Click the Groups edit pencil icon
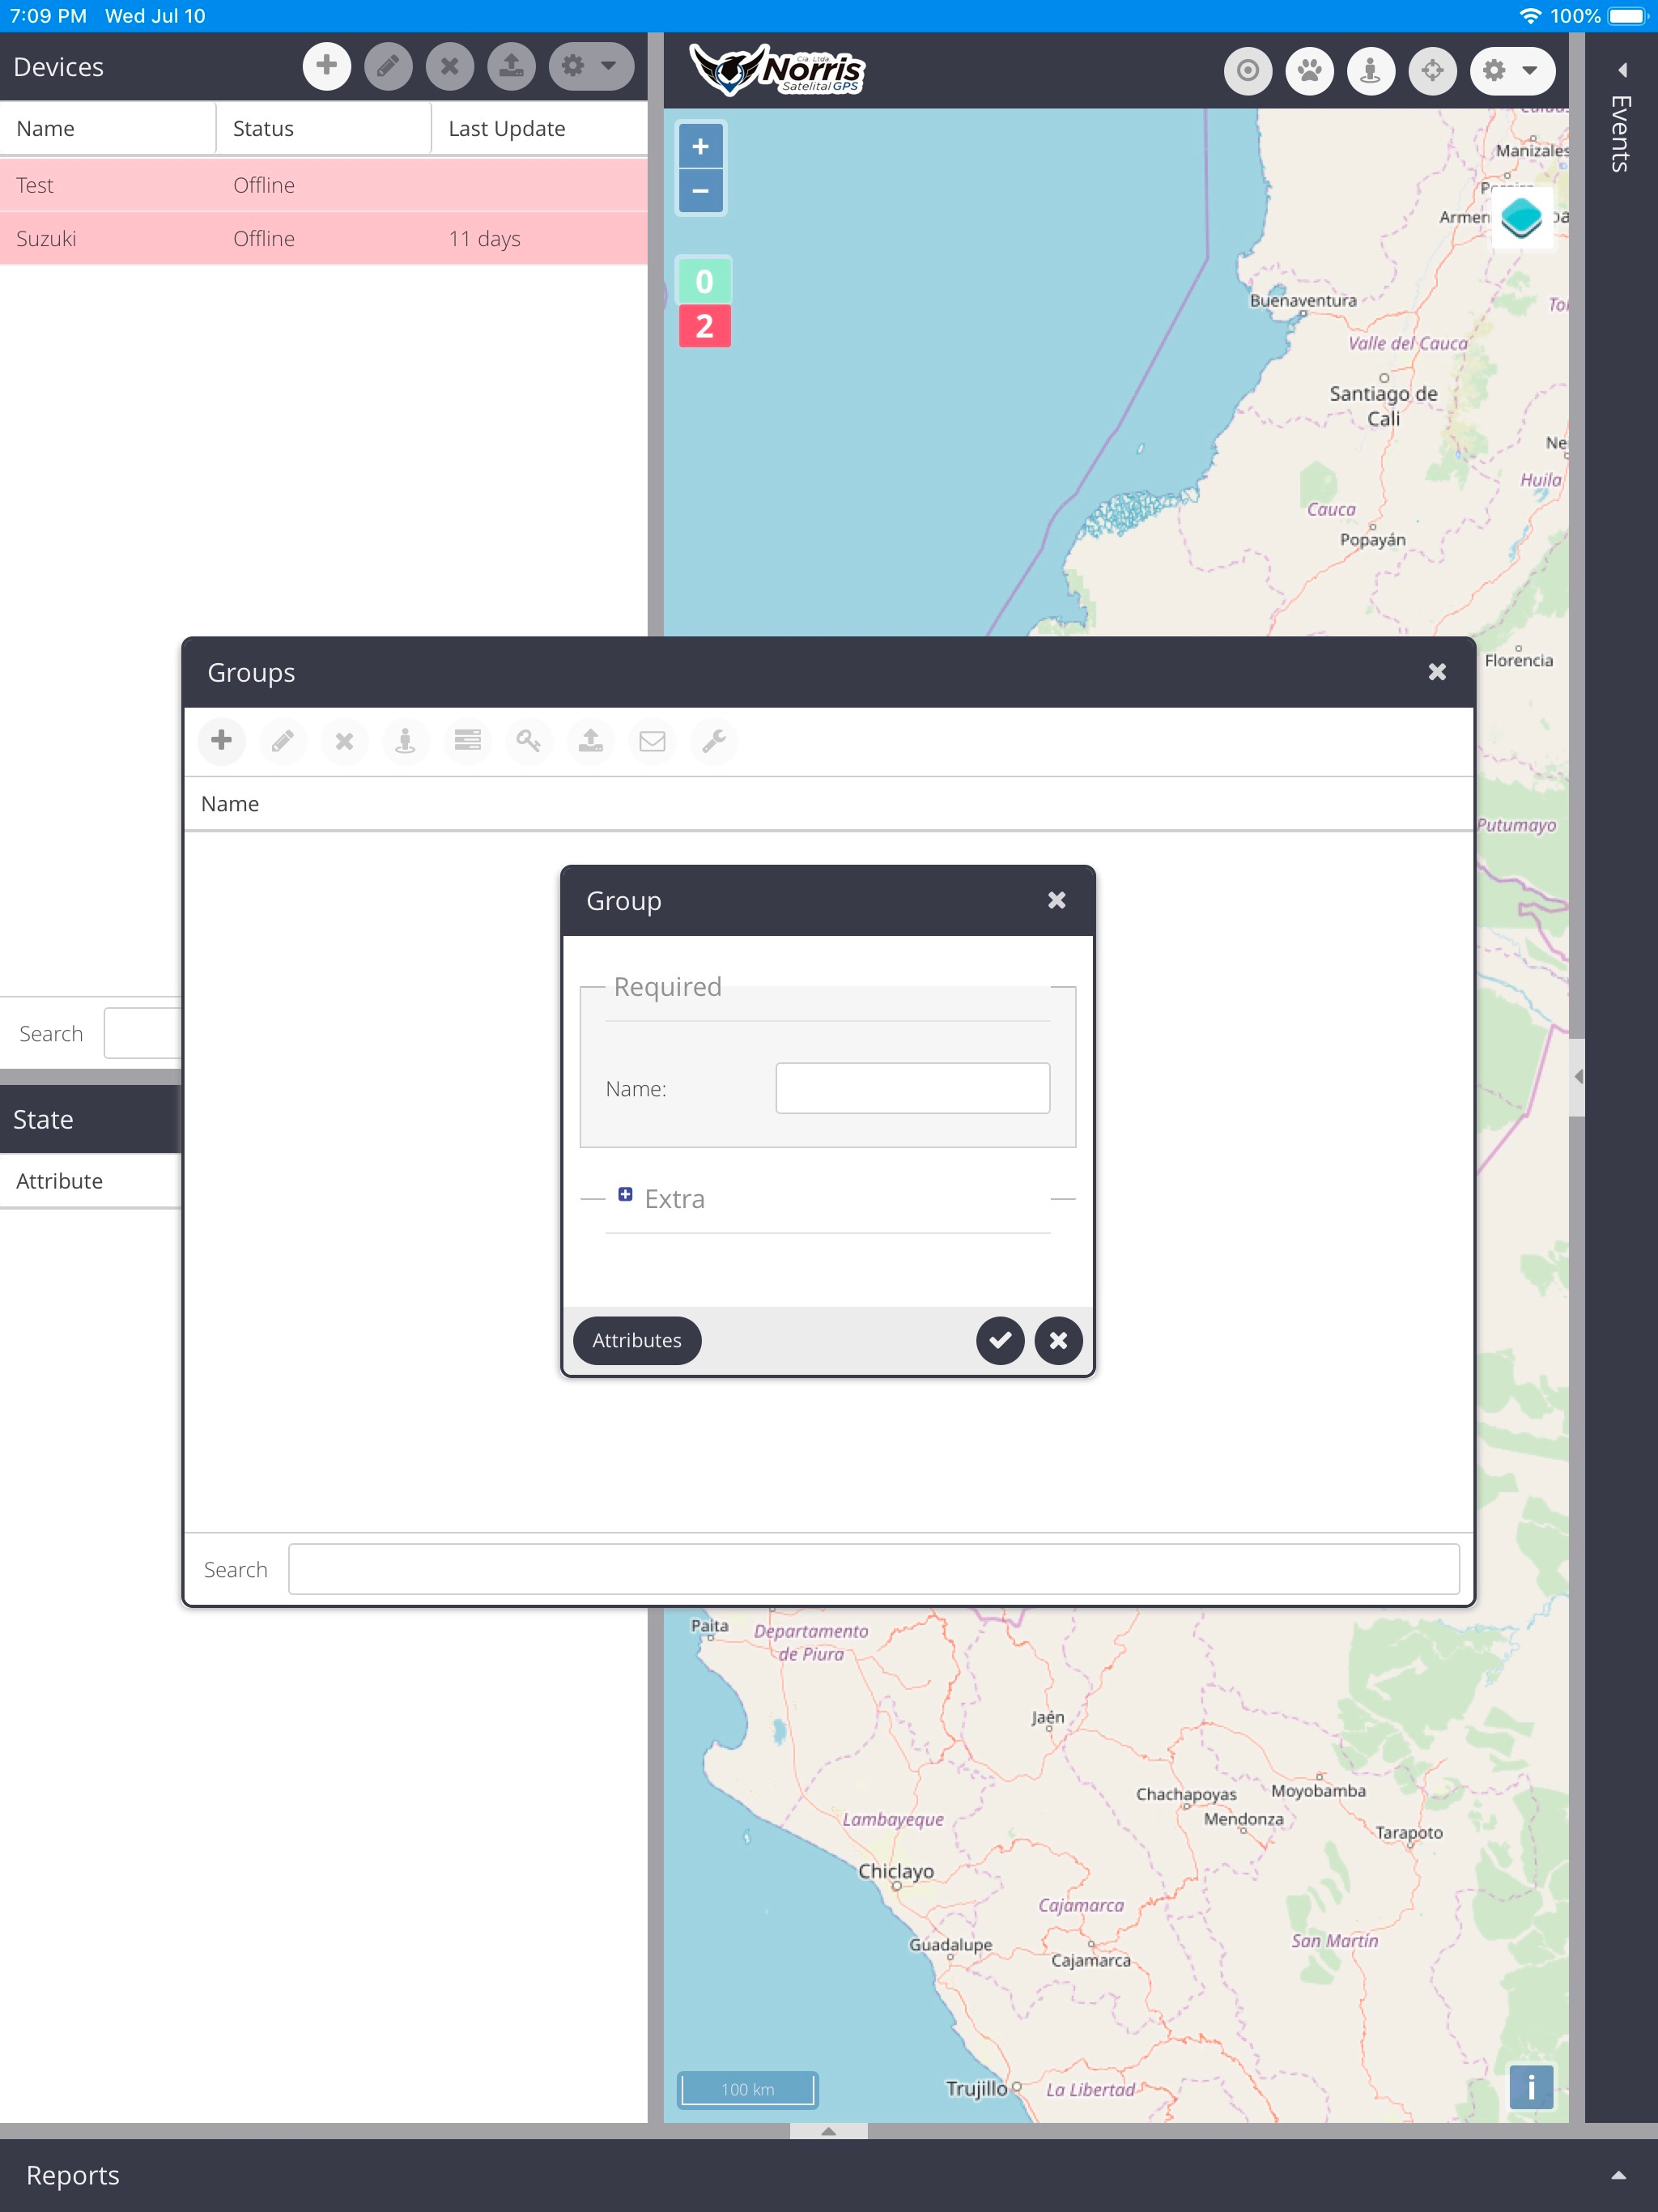 [283, 741]
